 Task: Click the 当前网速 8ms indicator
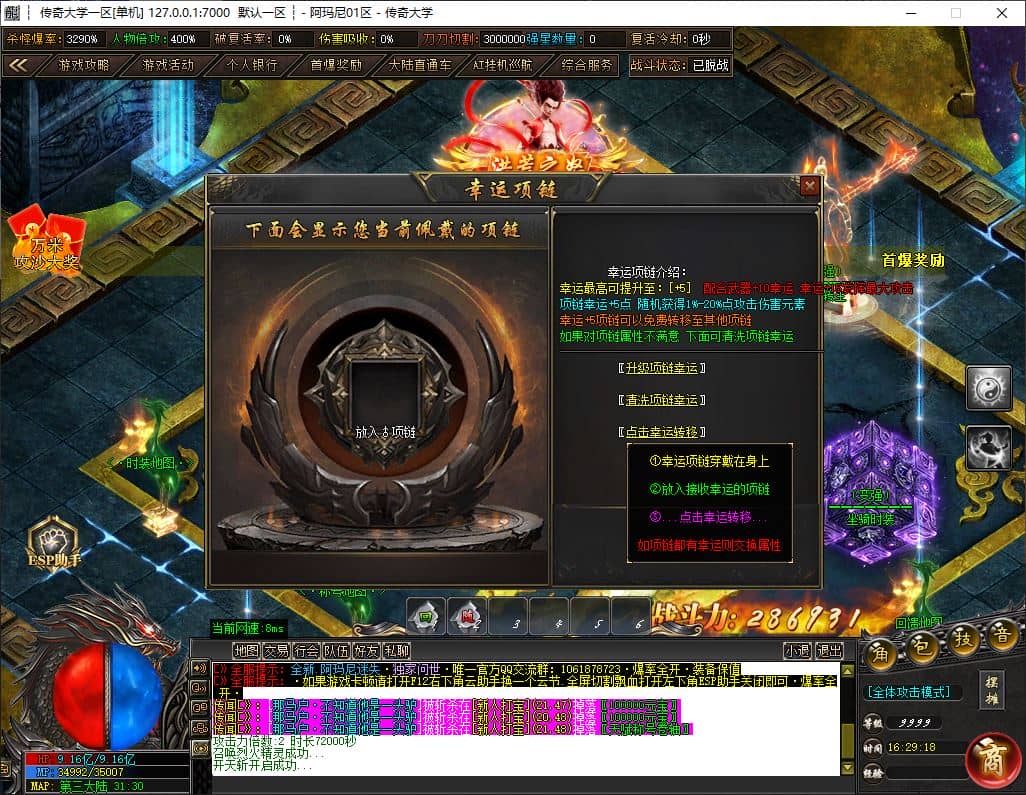(x=248, y=628)
